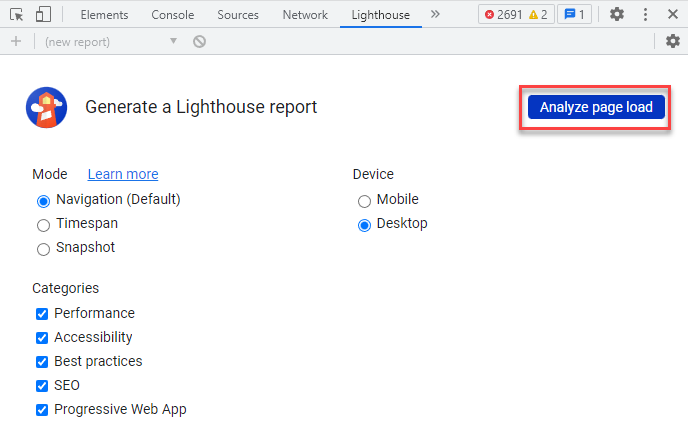Click the Analyze page load button
The image size is (688, 429).
[x=596, y=107]
